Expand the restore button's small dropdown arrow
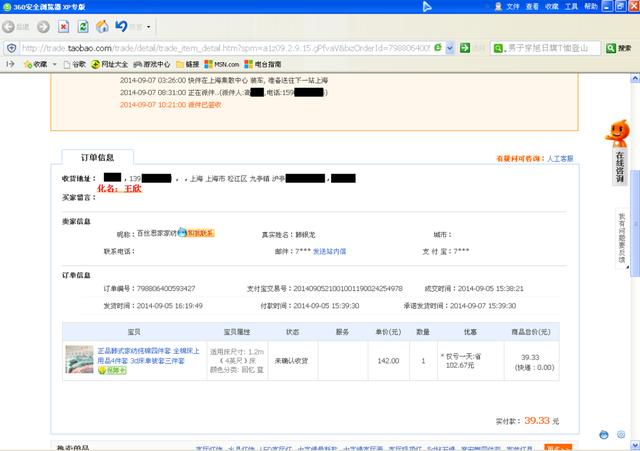Screen dimensions: 640x451 coord(149,27)
